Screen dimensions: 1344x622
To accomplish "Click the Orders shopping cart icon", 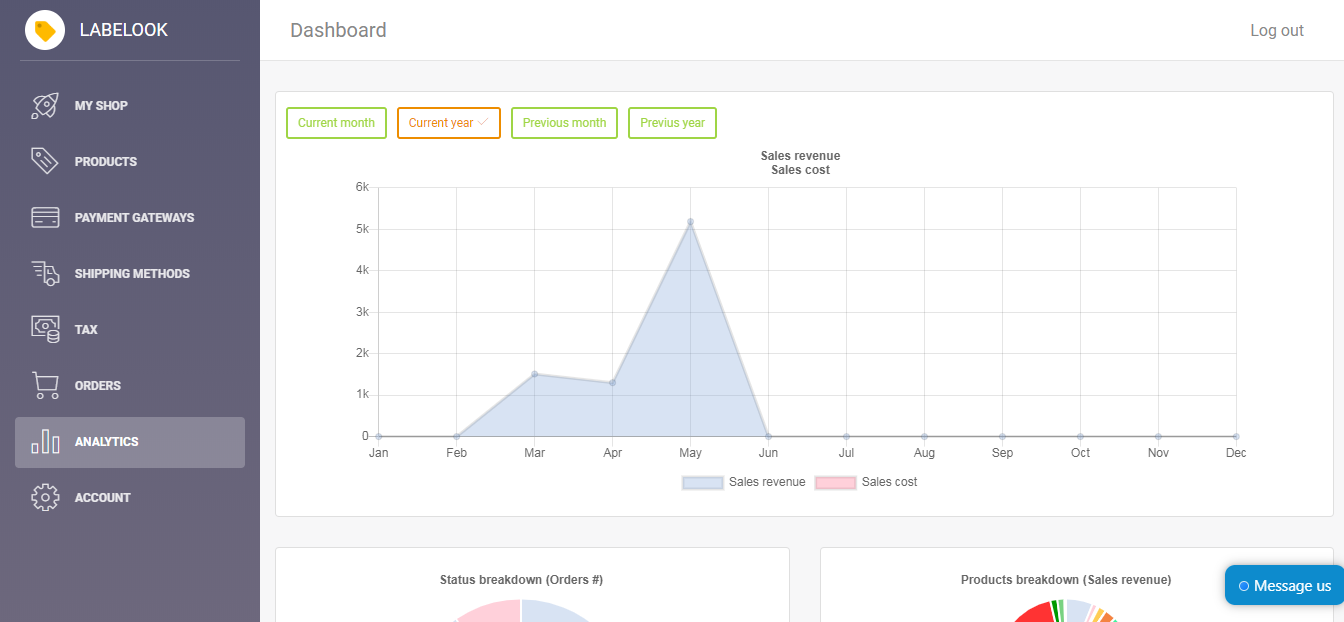I will tap(45, 385).
